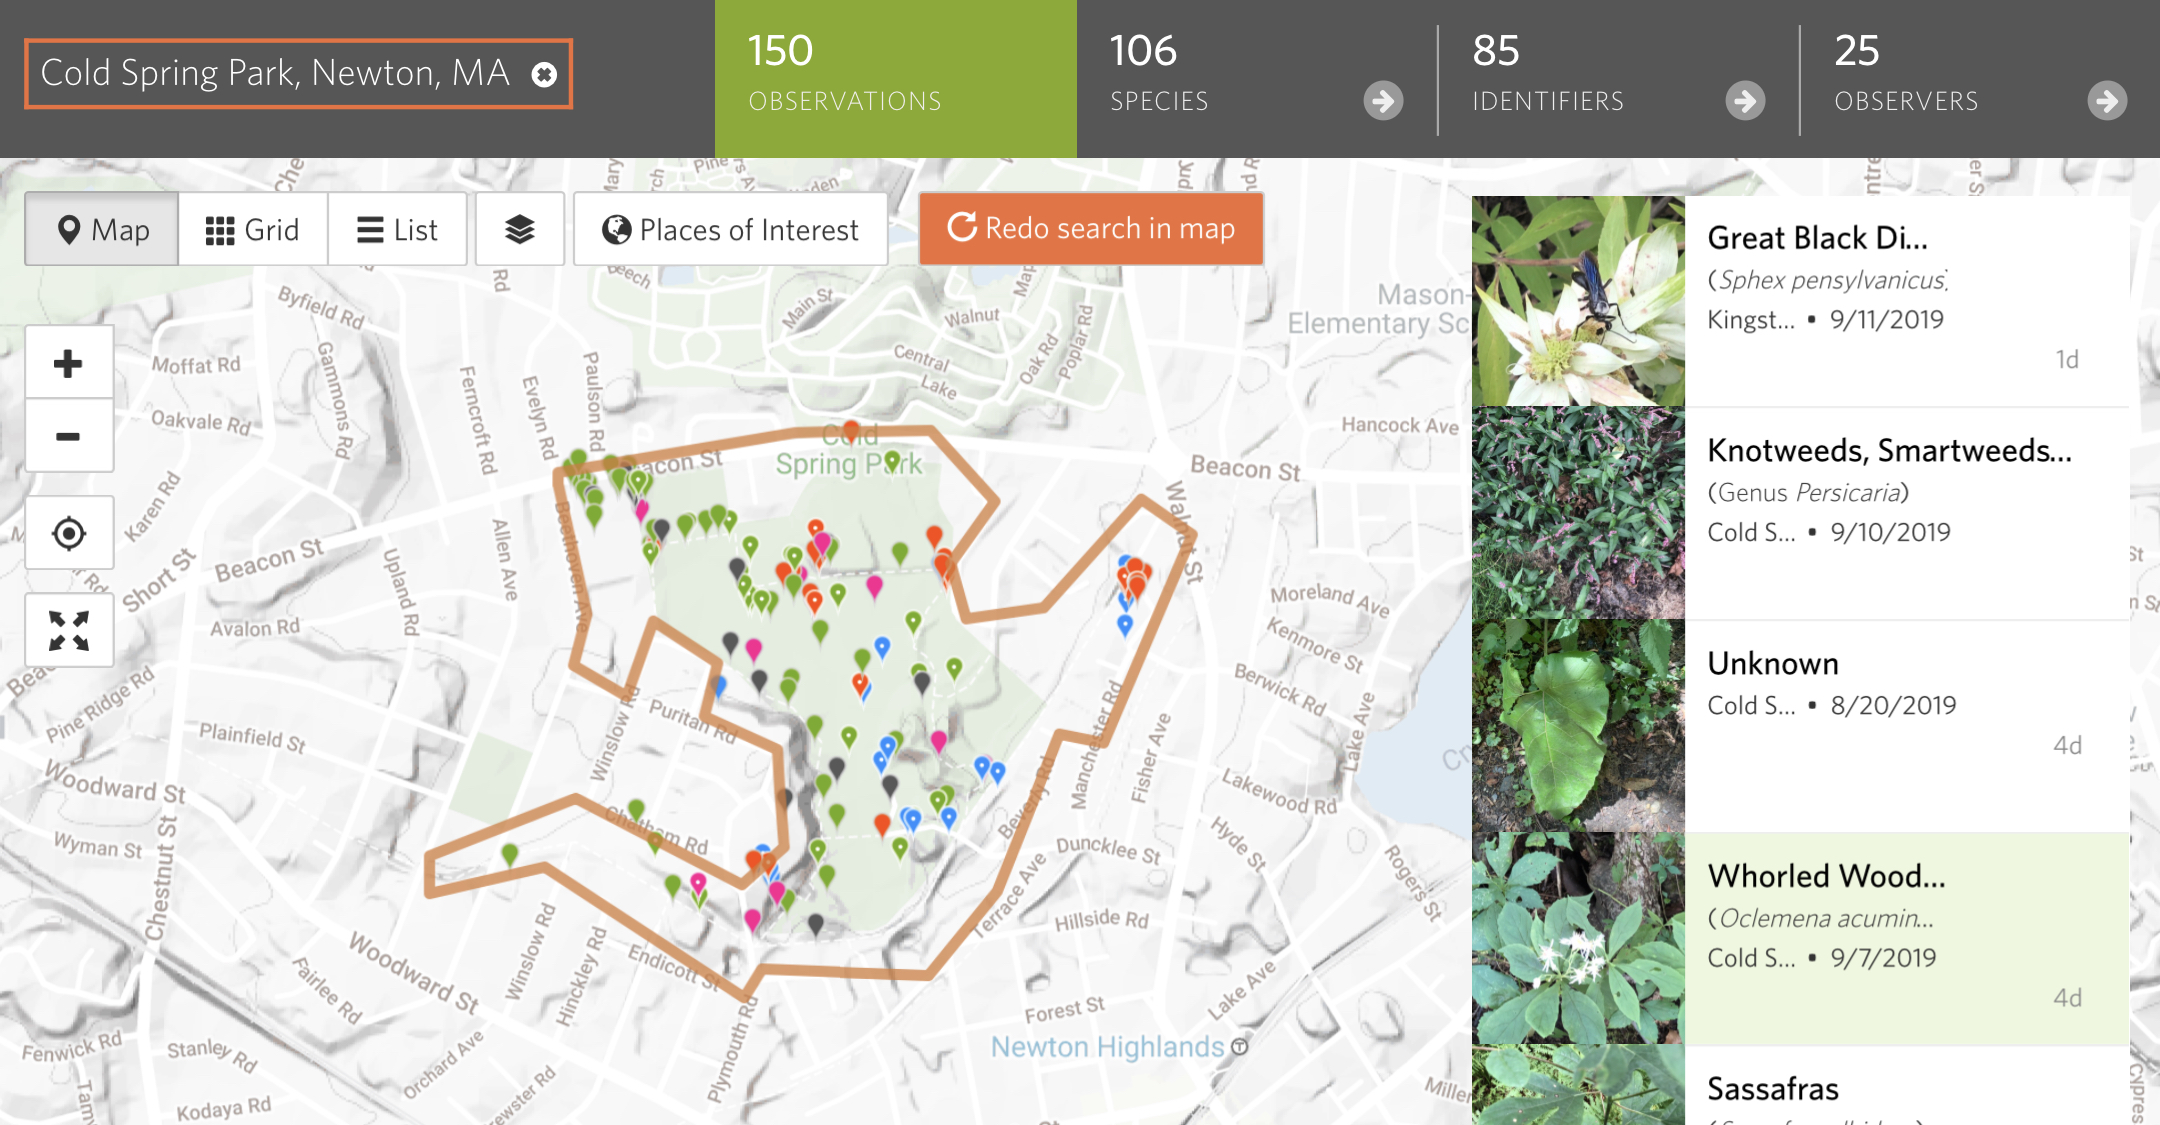Switch to Grid view
The height and width of the screenshot is (1125, 2160).
point(252,230)
